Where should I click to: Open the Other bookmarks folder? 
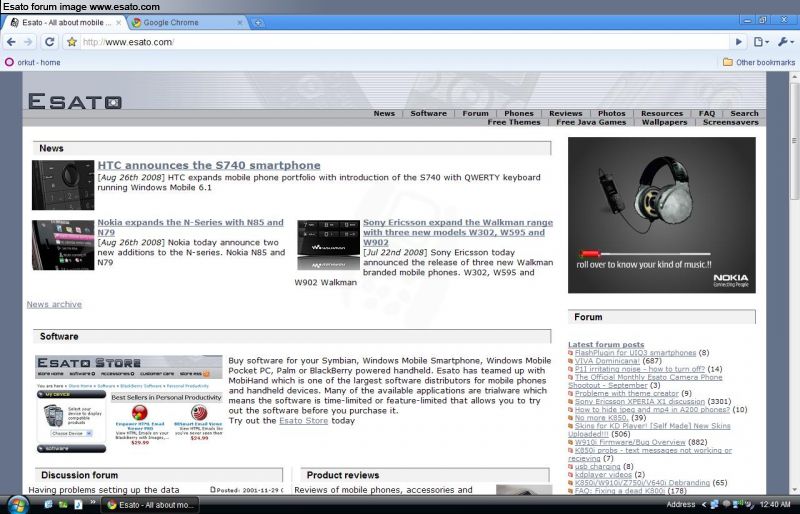[759, 62]
